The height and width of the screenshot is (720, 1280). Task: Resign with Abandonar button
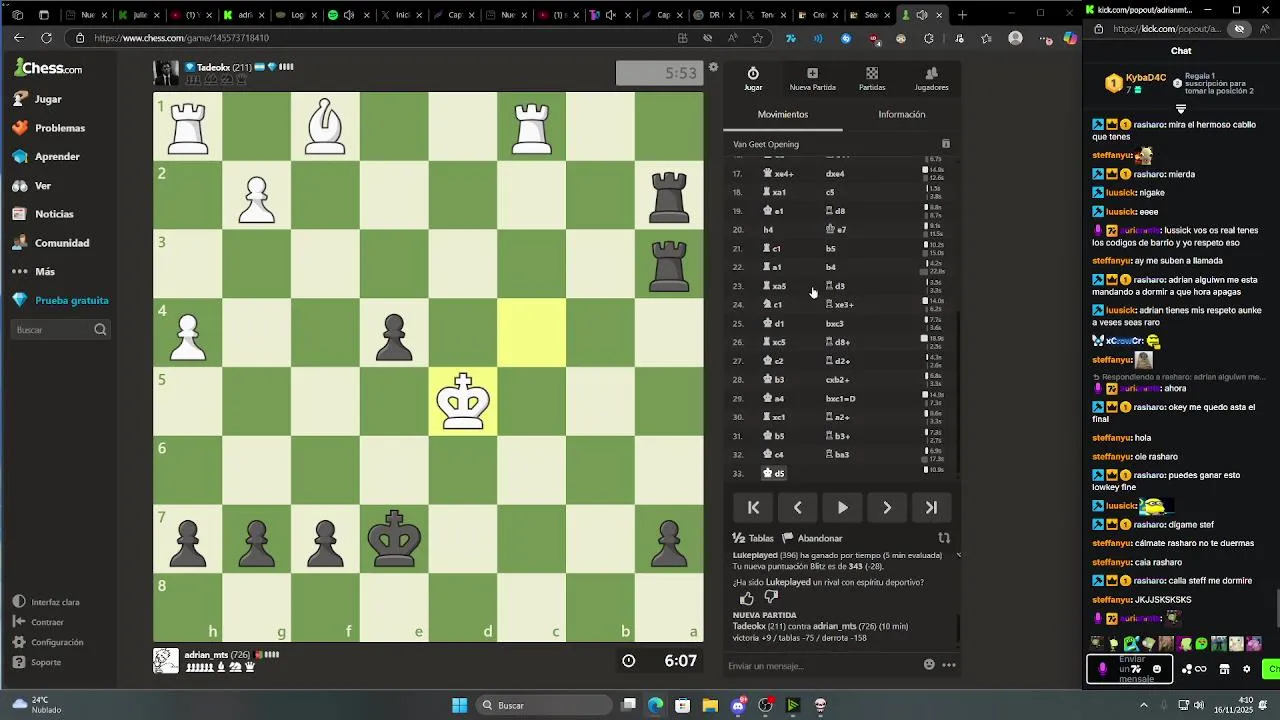point(813,538)
